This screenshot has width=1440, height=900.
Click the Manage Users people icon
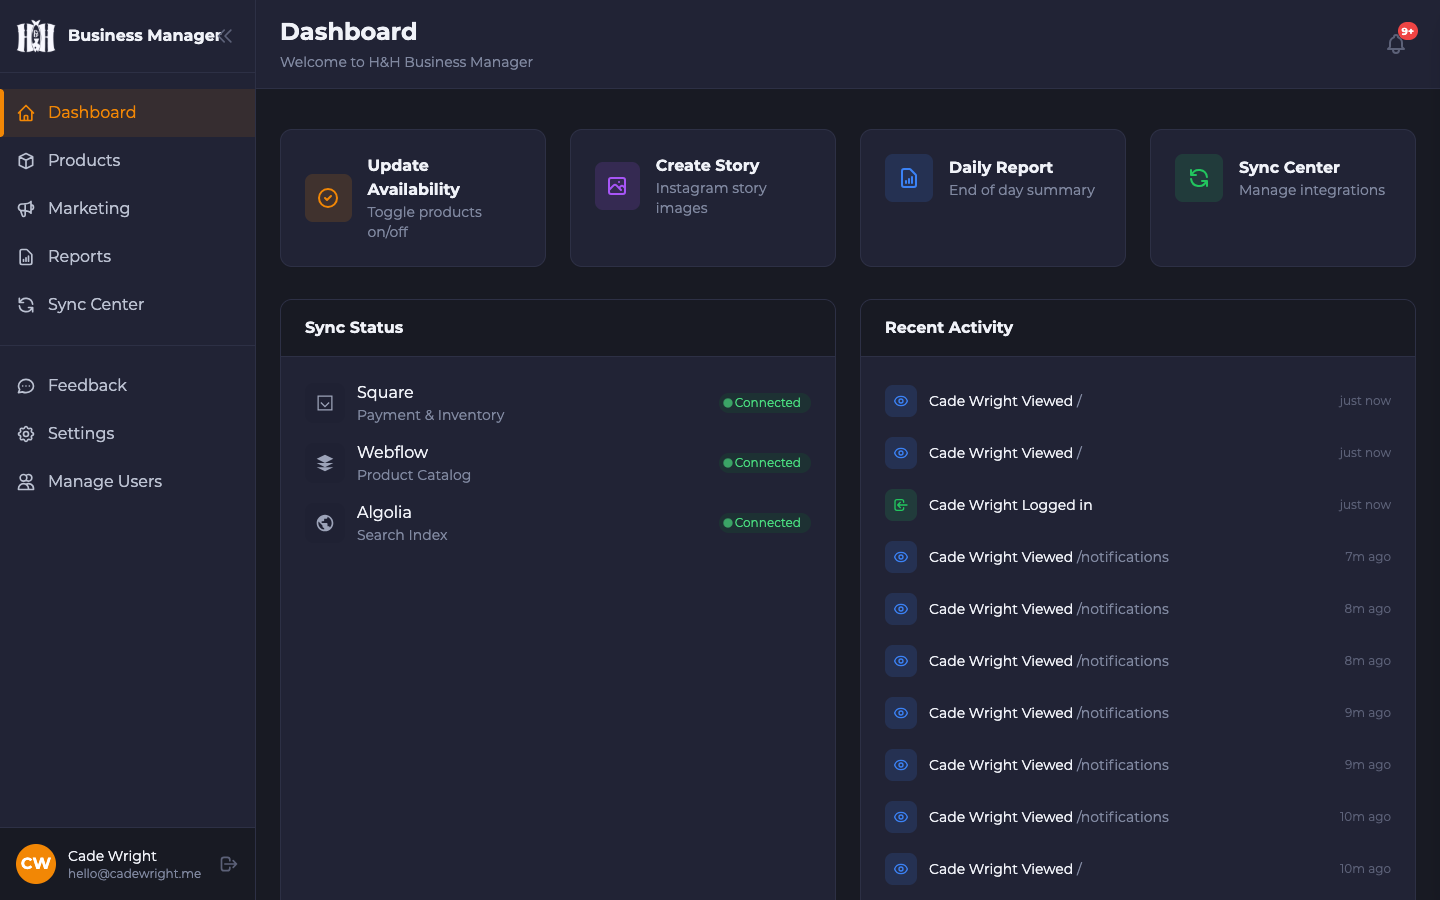[x=26, y=482]
